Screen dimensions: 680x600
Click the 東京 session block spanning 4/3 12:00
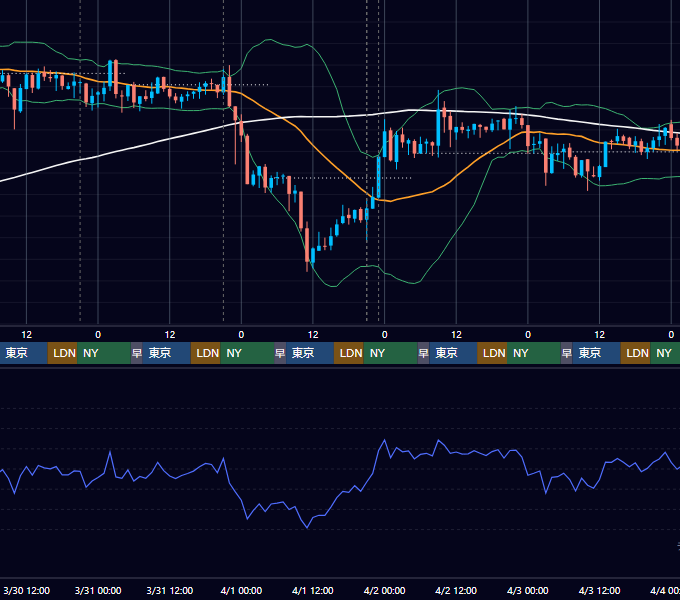click(596, 353)
